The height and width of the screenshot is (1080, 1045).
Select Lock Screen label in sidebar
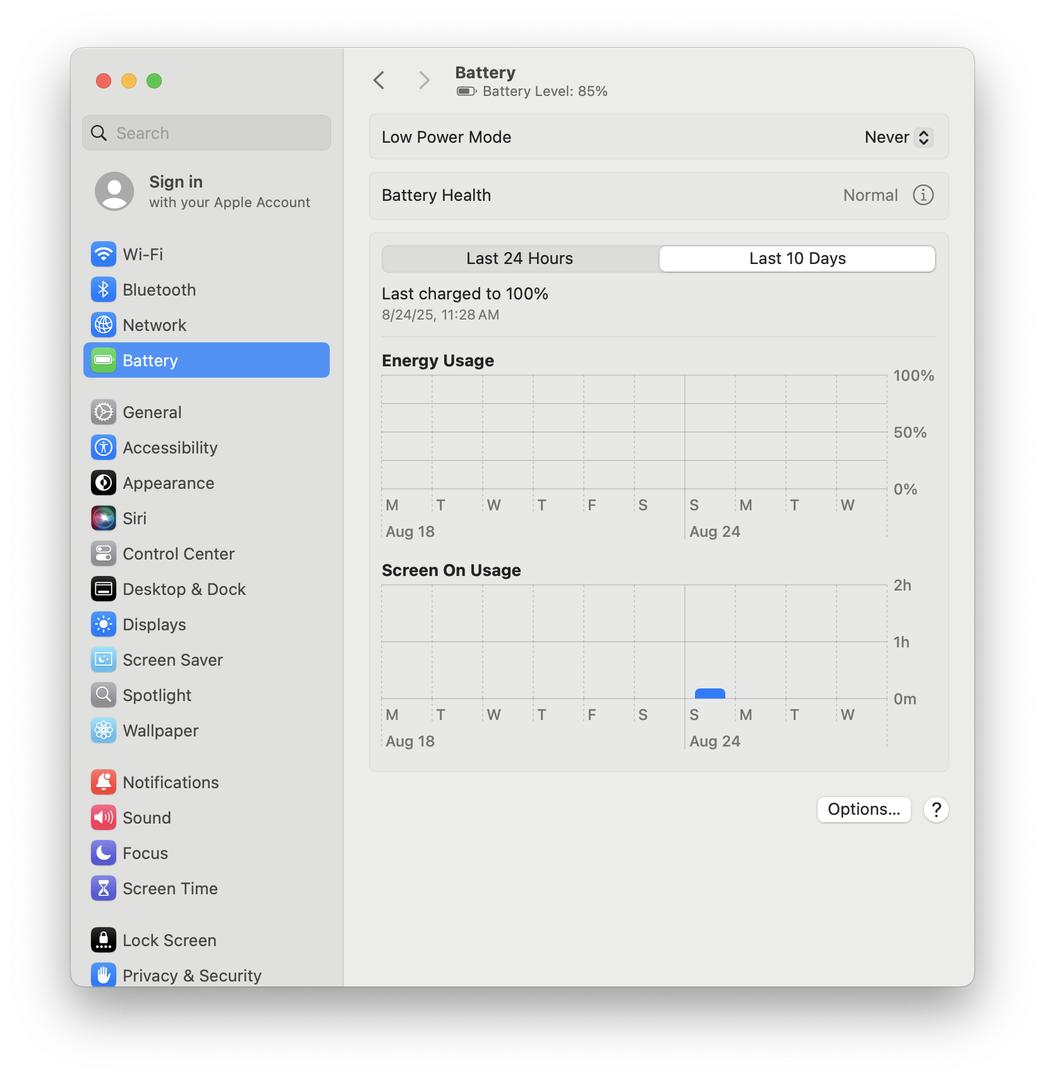click(x=169, y=940)
